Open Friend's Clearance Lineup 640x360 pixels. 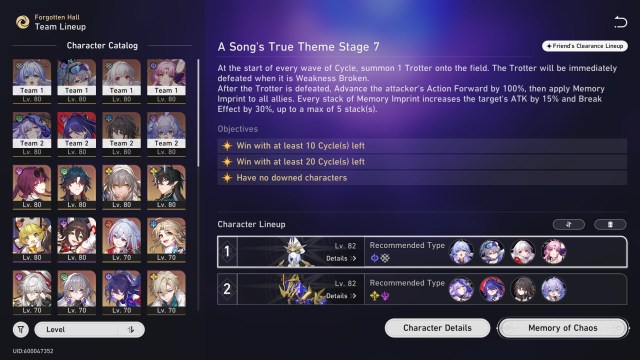coord(585,46)
